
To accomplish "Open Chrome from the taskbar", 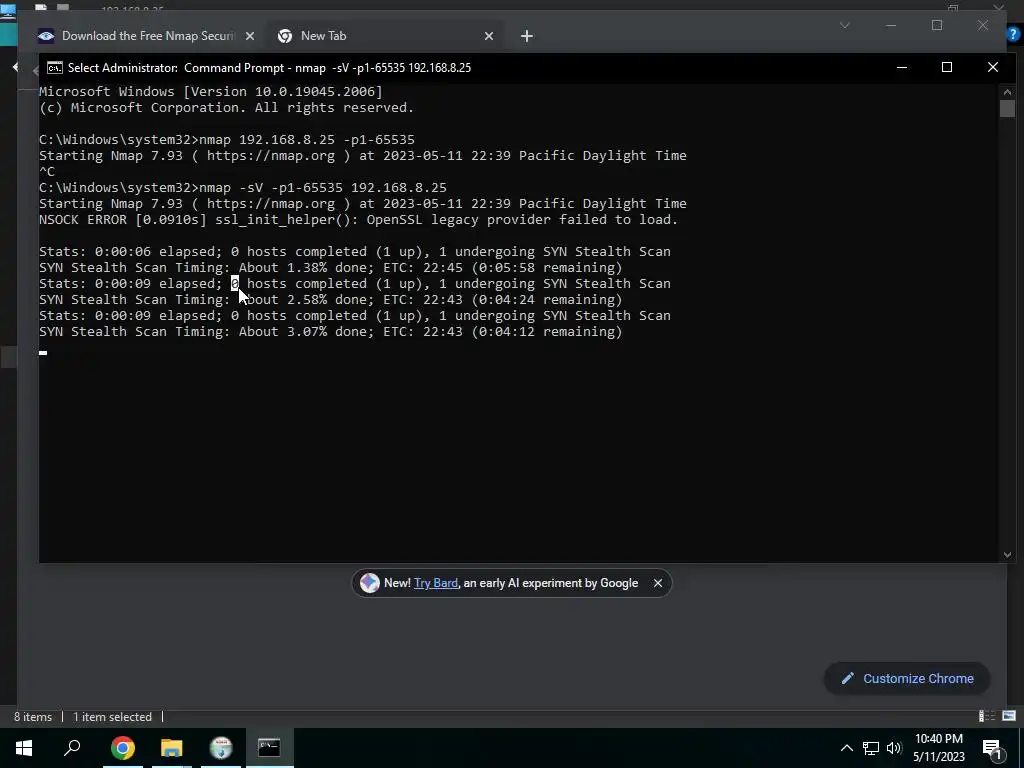I will 123,748.
